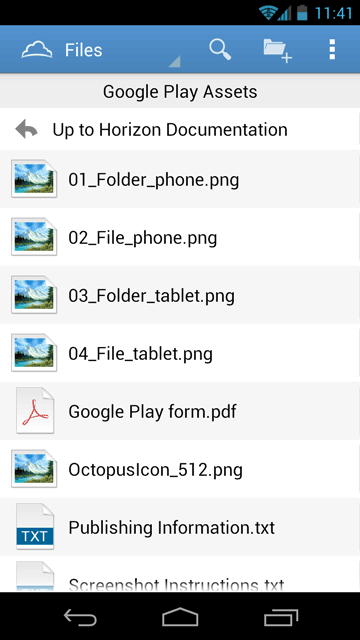Image resolution: width=360 pixels, height=640 pixels.
Task: Open 02_File_phone.png file
Action: pyautogui.click(x=180, y=237)
